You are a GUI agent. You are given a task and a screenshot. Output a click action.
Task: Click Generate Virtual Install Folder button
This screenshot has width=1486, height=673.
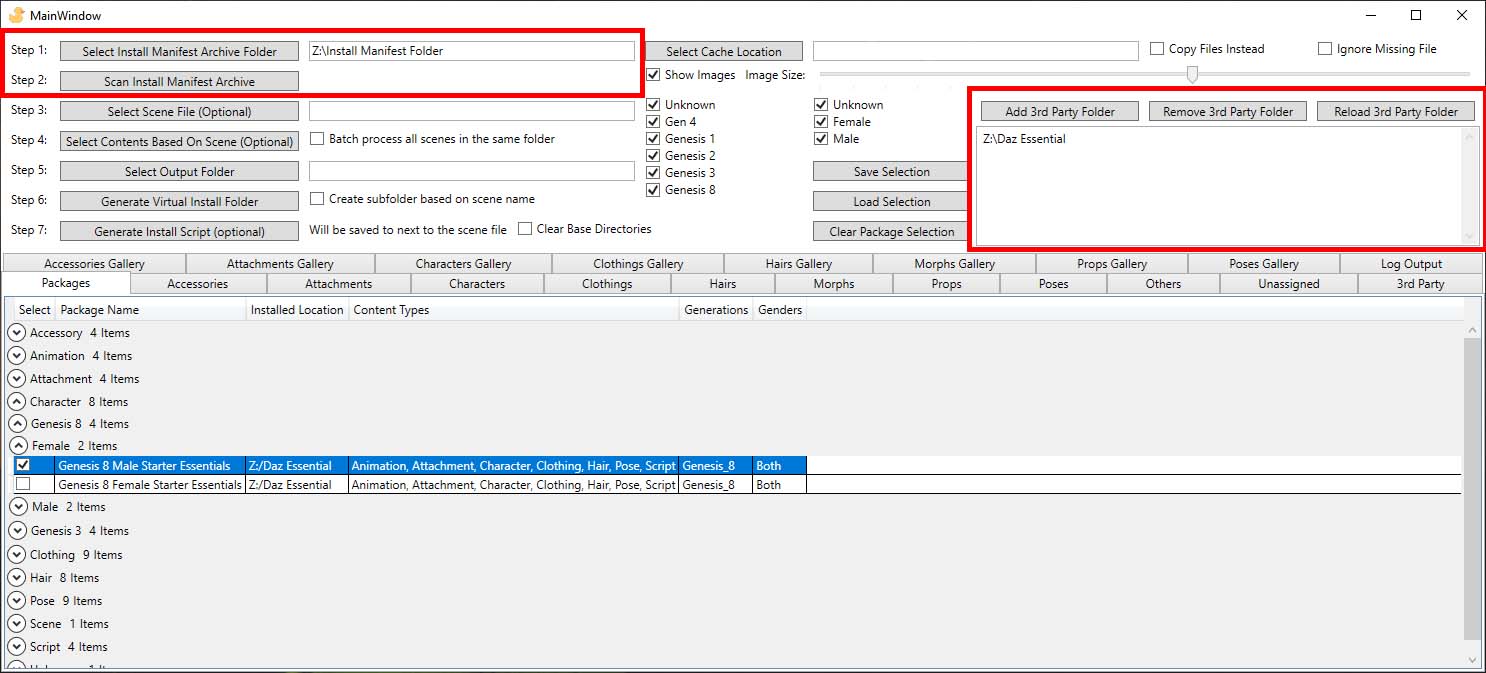point(179,201)
